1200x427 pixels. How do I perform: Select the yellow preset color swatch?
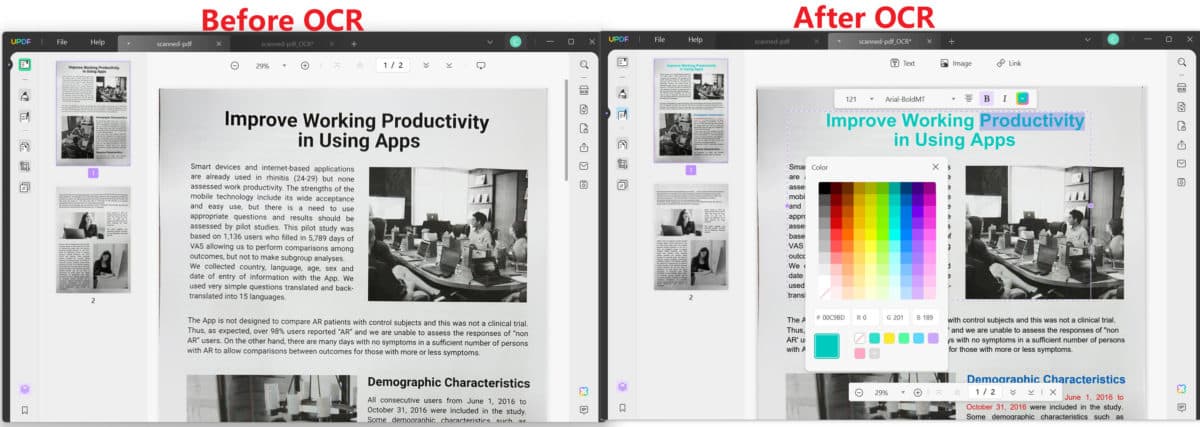pyautogui.click(x=889, y=338)
